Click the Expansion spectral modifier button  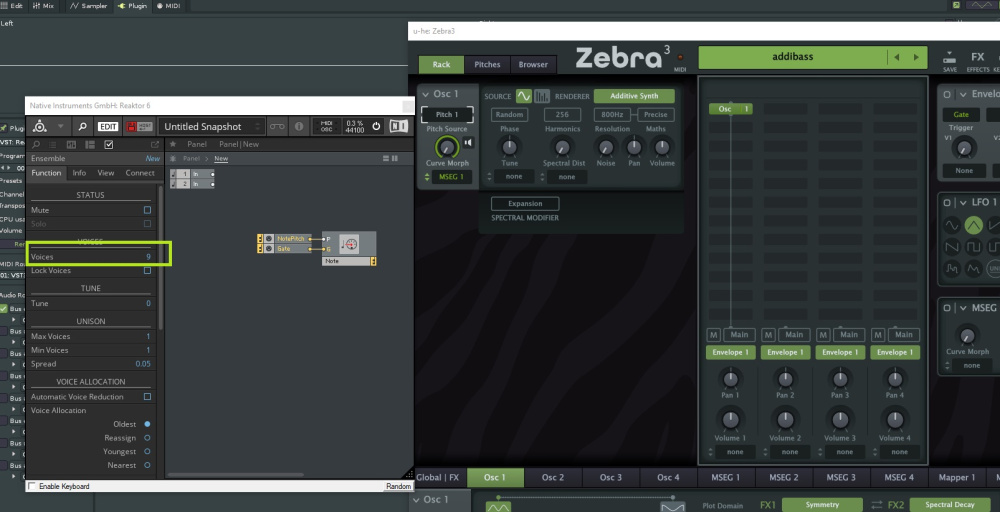click(x=525, y=204)
